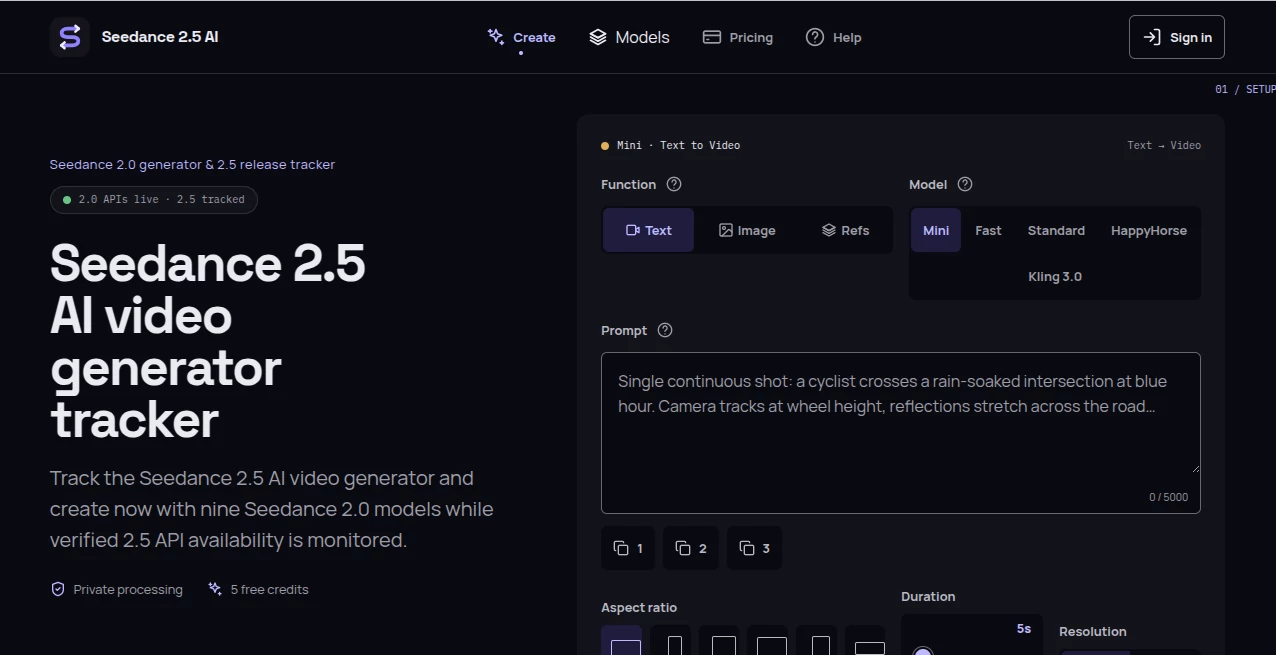
Task: Click the shield icon by Private processing
Action: 58,589
